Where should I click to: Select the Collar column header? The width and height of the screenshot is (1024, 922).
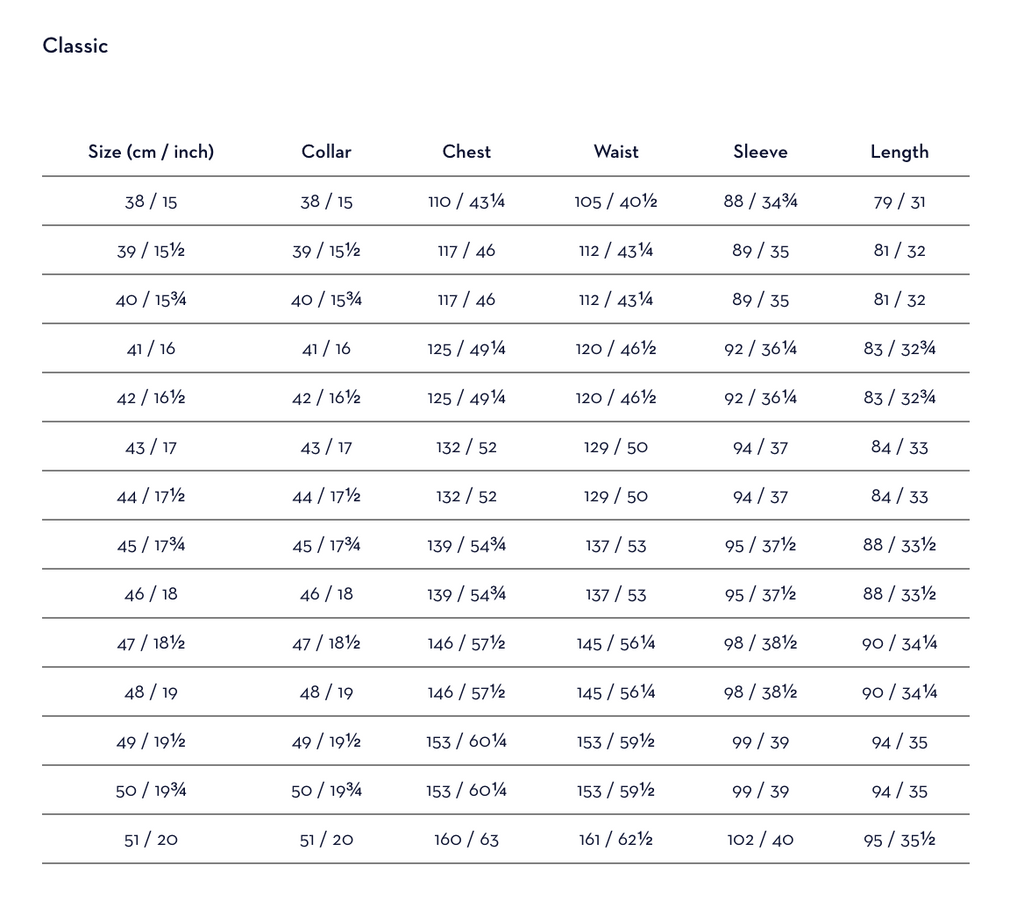pos(326,152)
